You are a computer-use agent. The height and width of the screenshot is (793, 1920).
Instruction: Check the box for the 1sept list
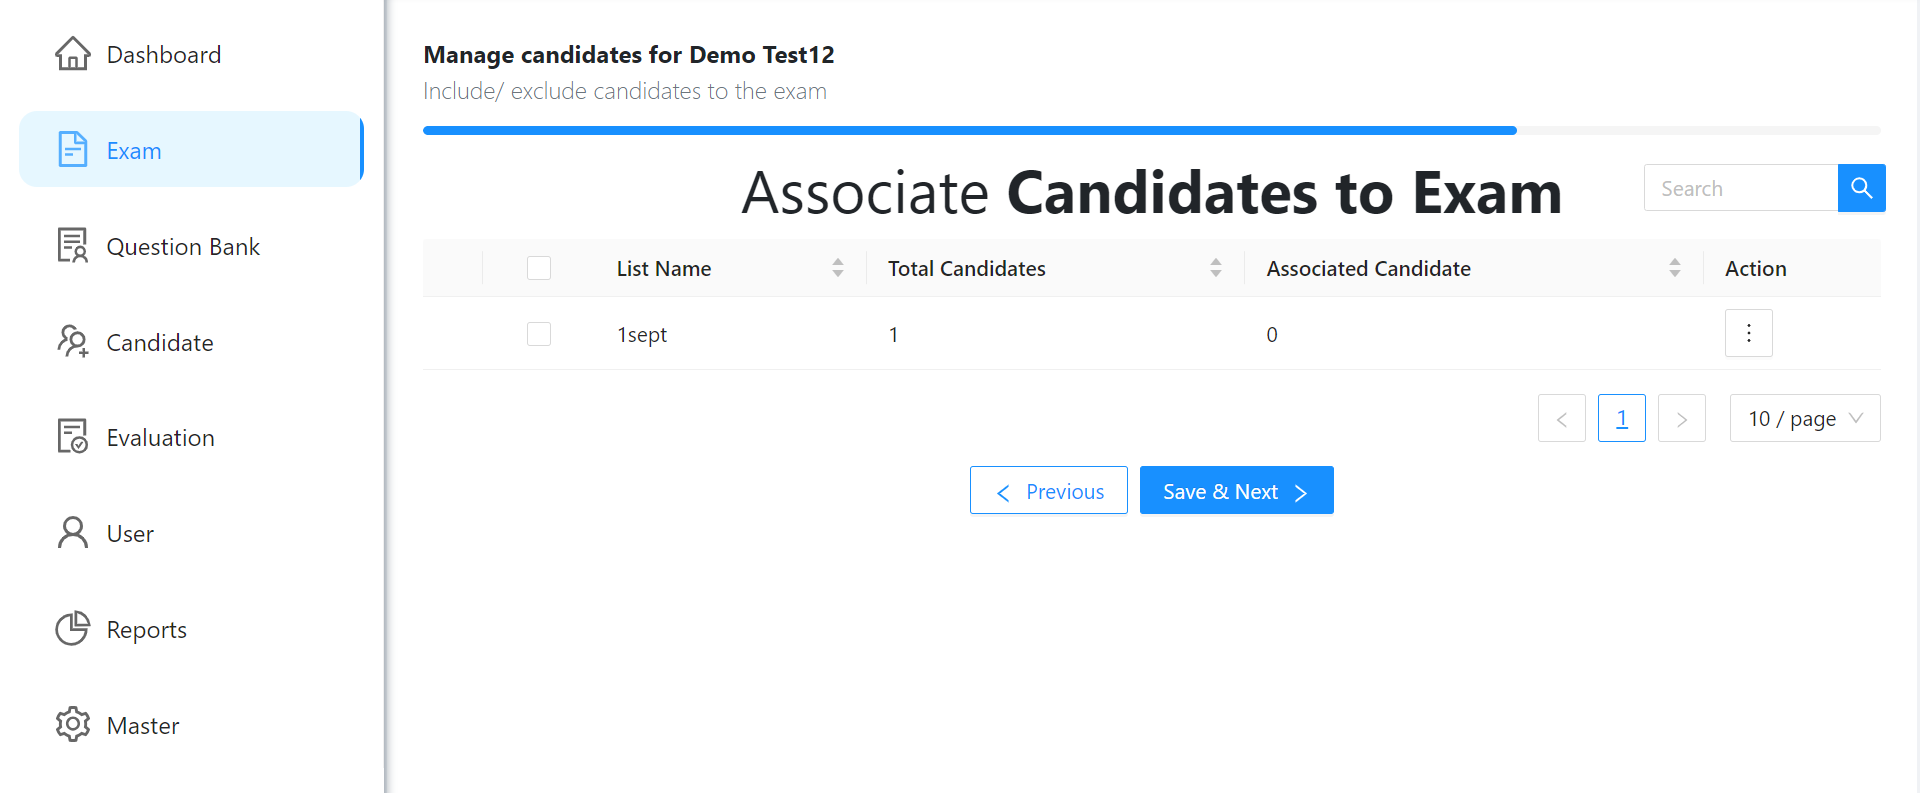coord(539,334)
